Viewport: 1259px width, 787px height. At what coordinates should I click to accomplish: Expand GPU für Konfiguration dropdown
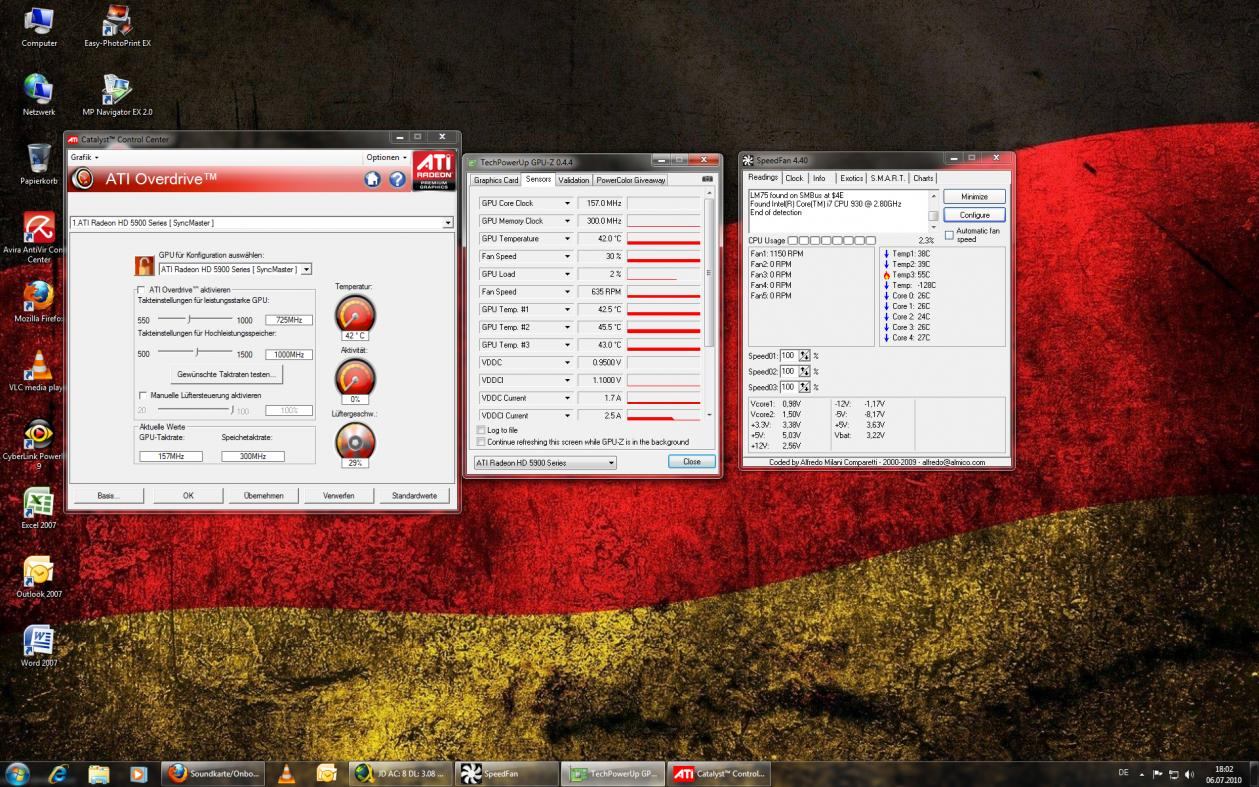pos(307,269)
